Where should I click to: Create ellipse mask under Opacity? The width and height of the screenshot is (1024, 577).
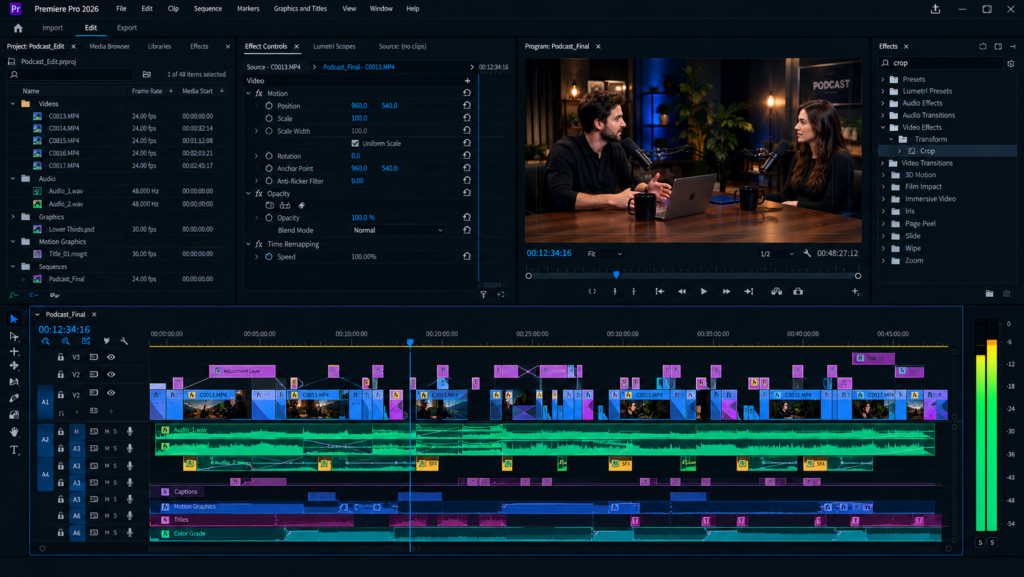tap(270, 206)
